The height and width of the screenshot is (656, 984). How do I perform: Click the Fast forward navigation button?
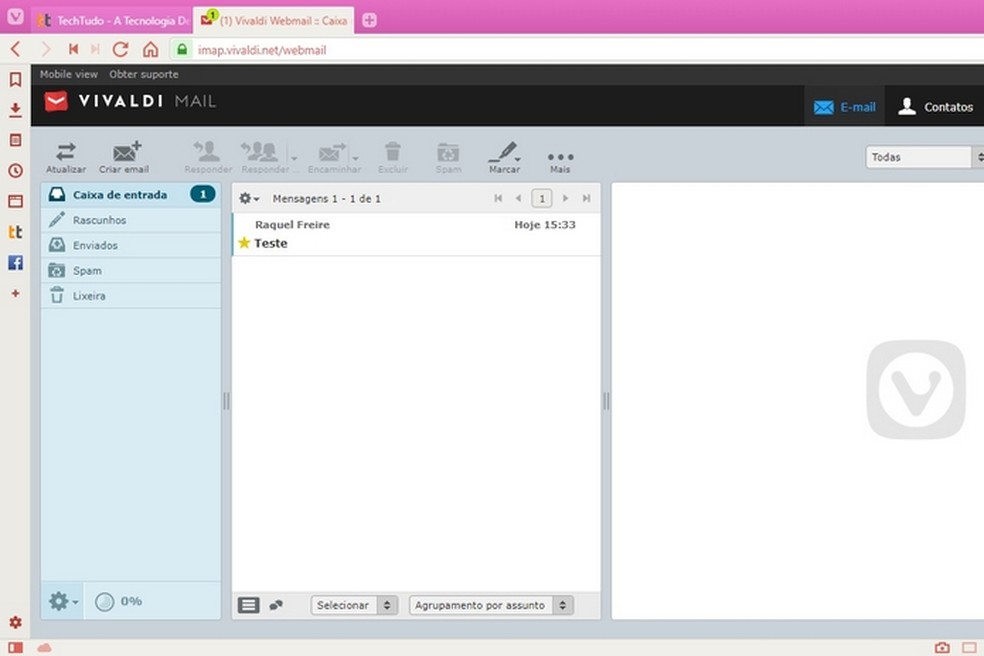95,49
